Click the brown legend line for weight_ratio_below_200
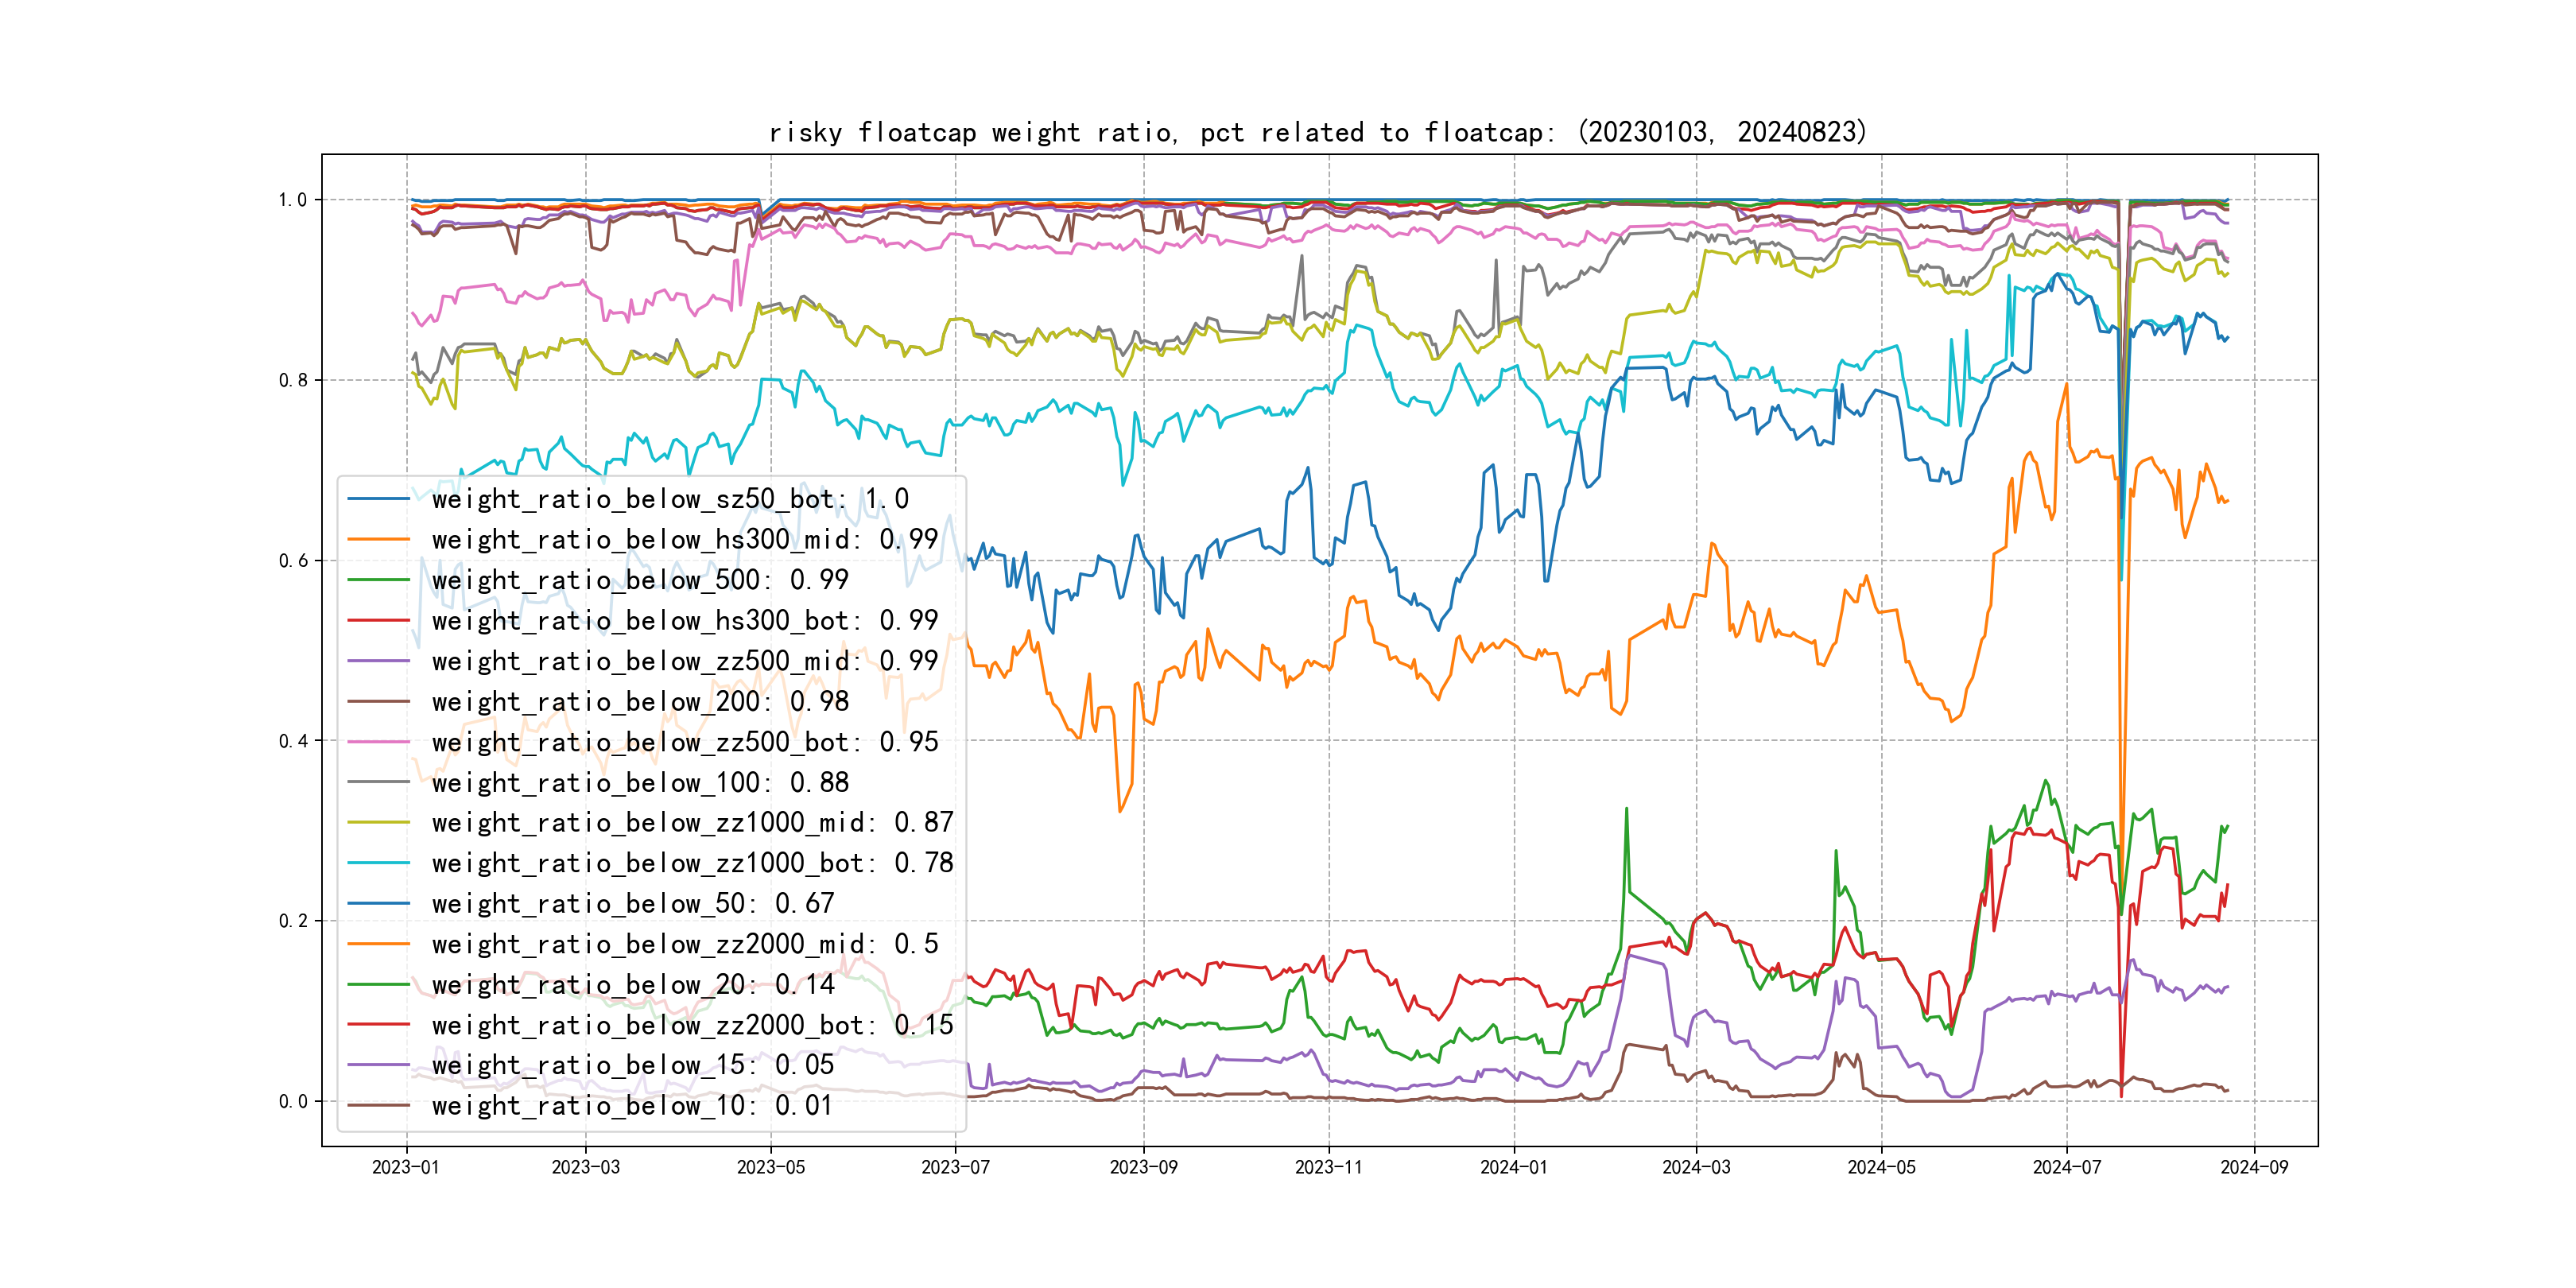The width and height of the screenshot is (2576, 1288). (x=378, y=701)
